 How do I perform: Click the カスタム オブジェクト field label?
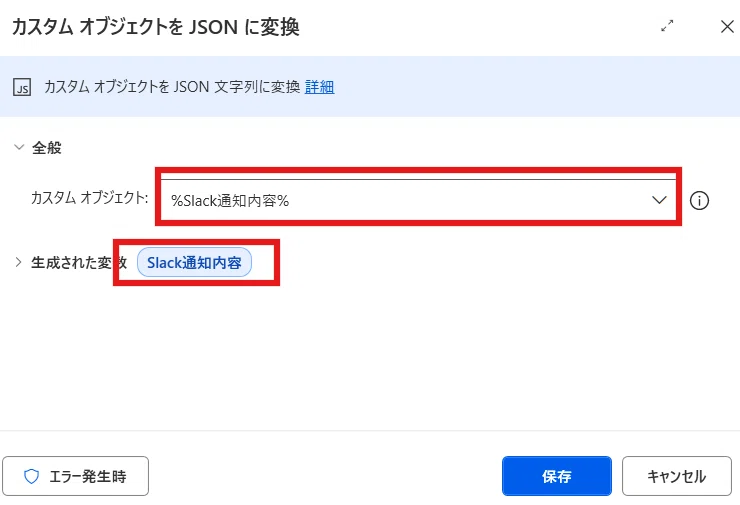pyautogui.click(x=90, y=197)
